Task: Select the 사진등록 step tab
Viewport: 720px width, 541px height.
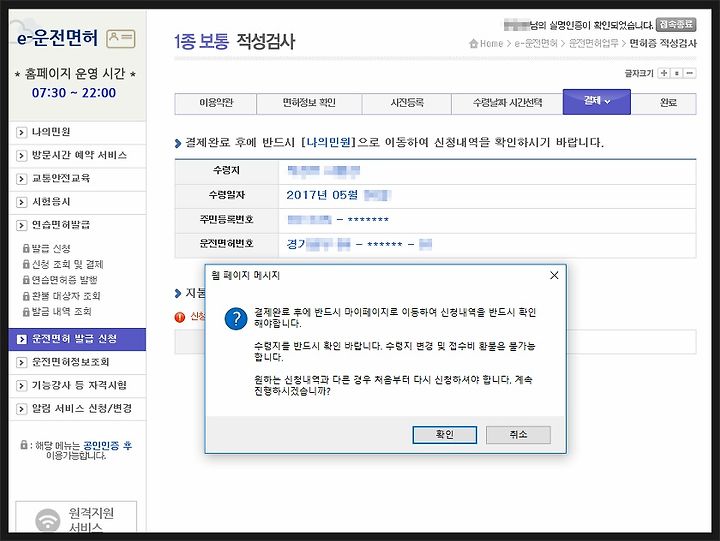Action: click(x=407, y=103)
